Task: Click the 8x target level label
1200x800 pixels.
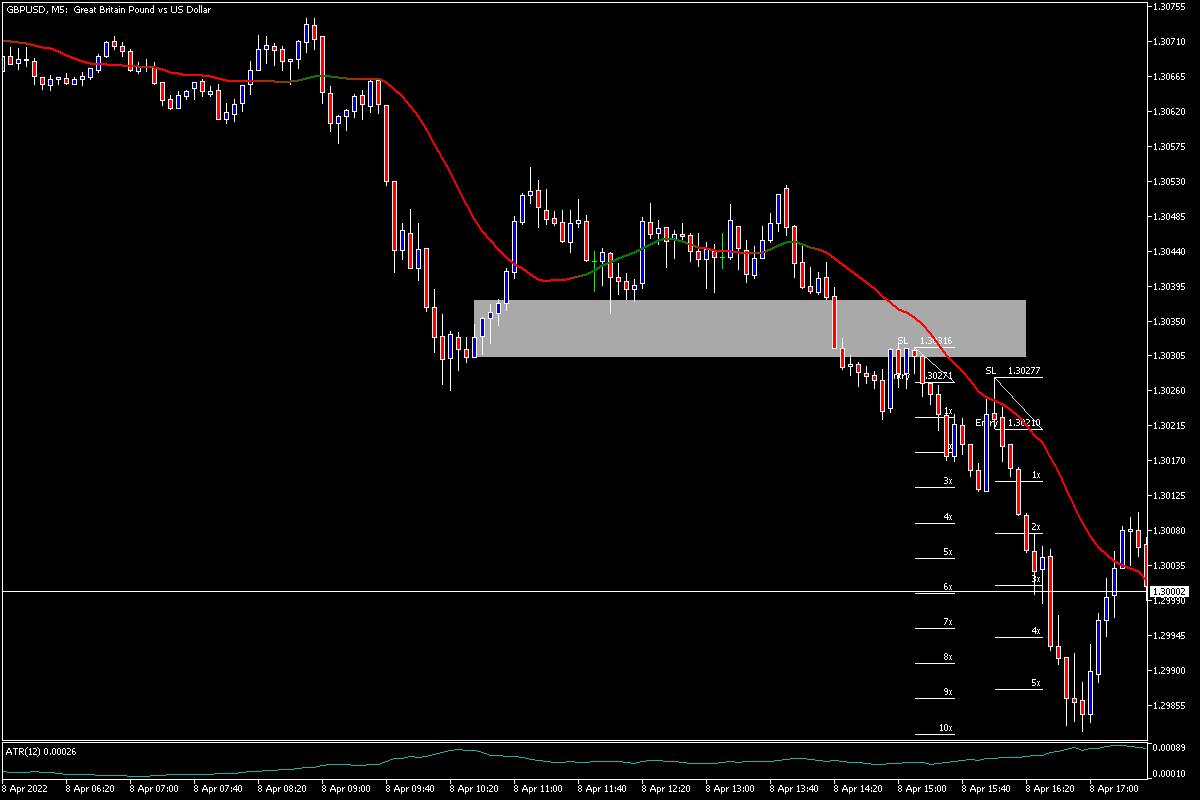Action: pos(947,657)
